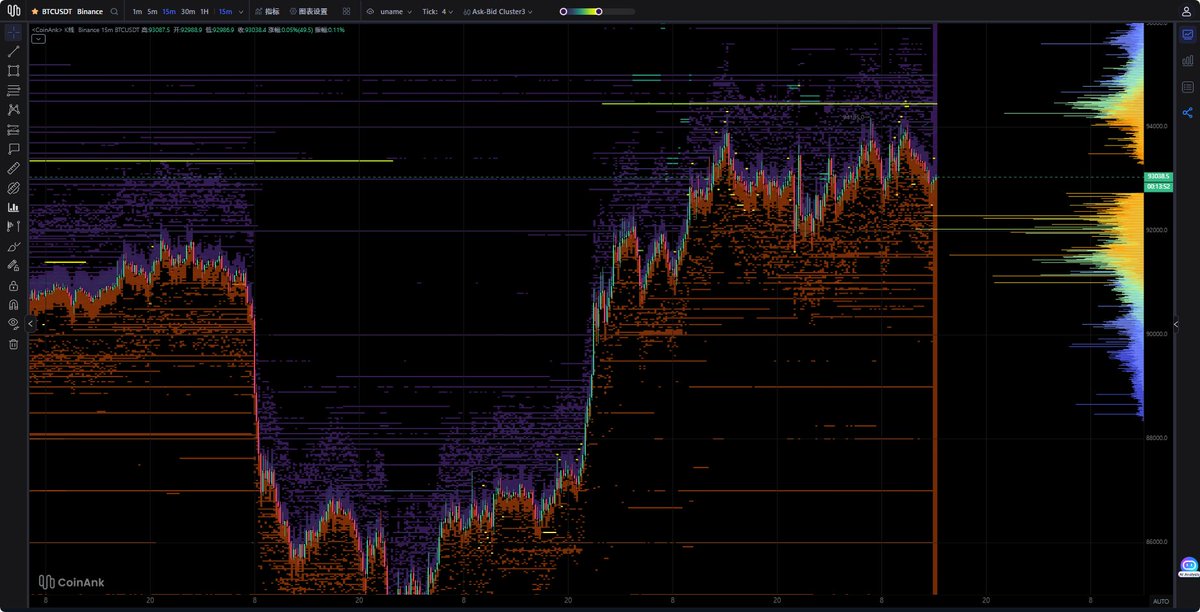Select the brush drawing tool

[14, 246]
